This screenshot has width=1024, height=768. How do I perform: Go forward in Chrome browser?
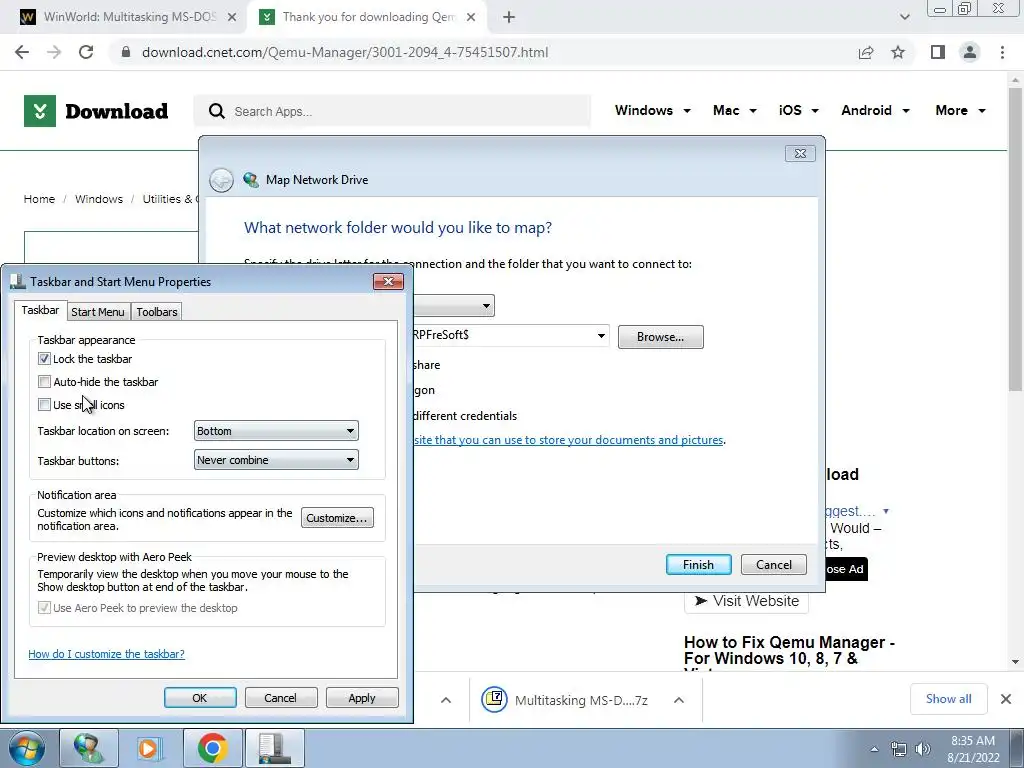coord(54,52)
